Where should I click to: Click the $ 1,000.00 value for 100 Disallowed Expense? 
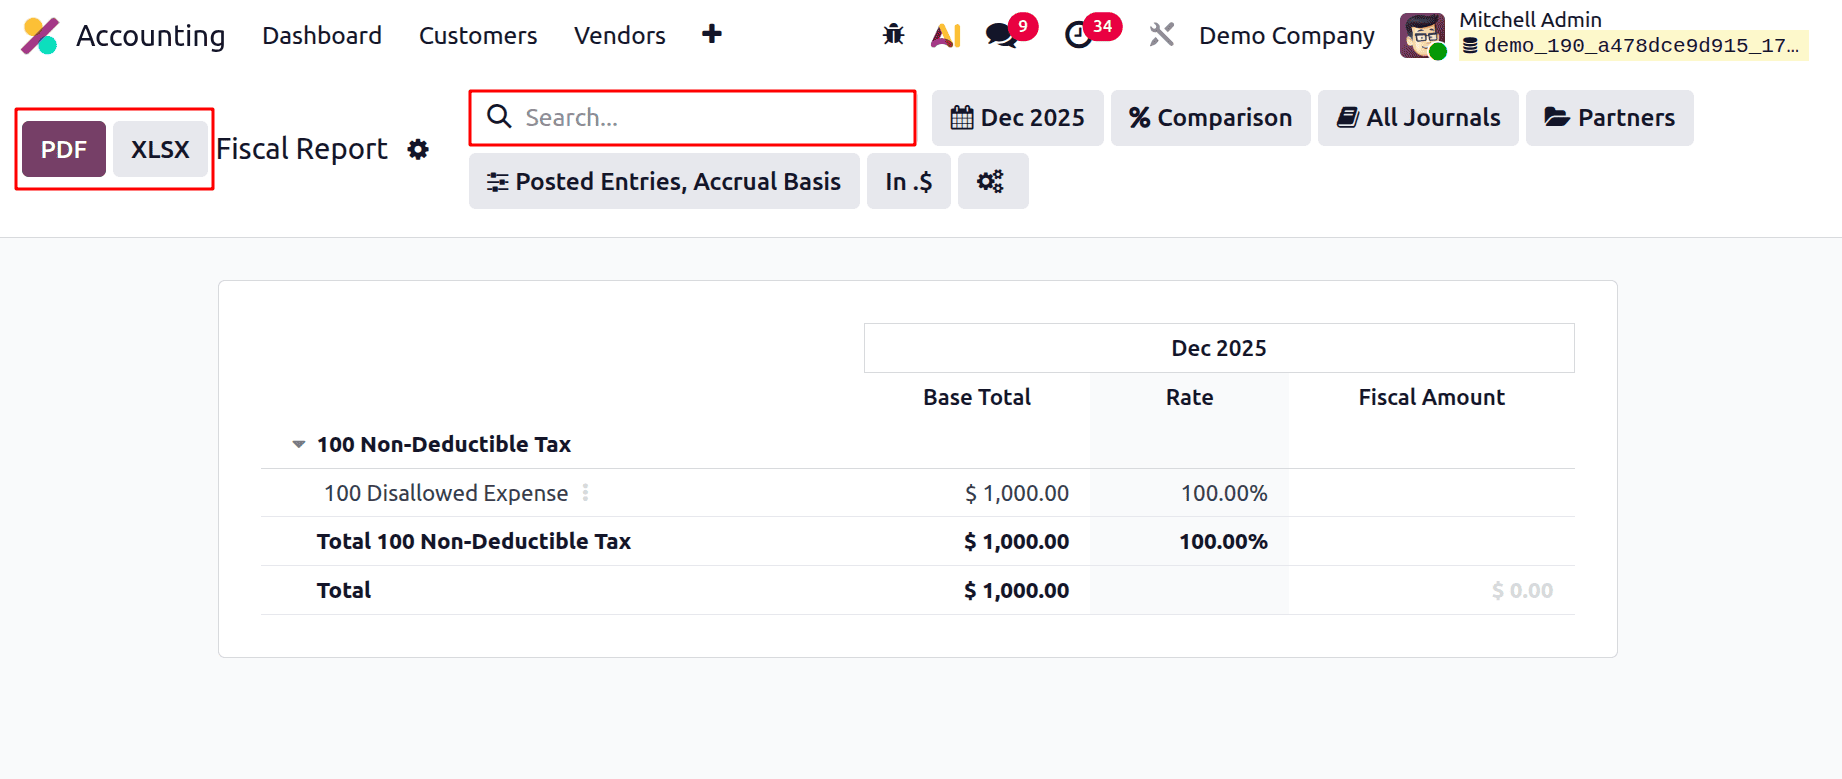click(1017, 493)
